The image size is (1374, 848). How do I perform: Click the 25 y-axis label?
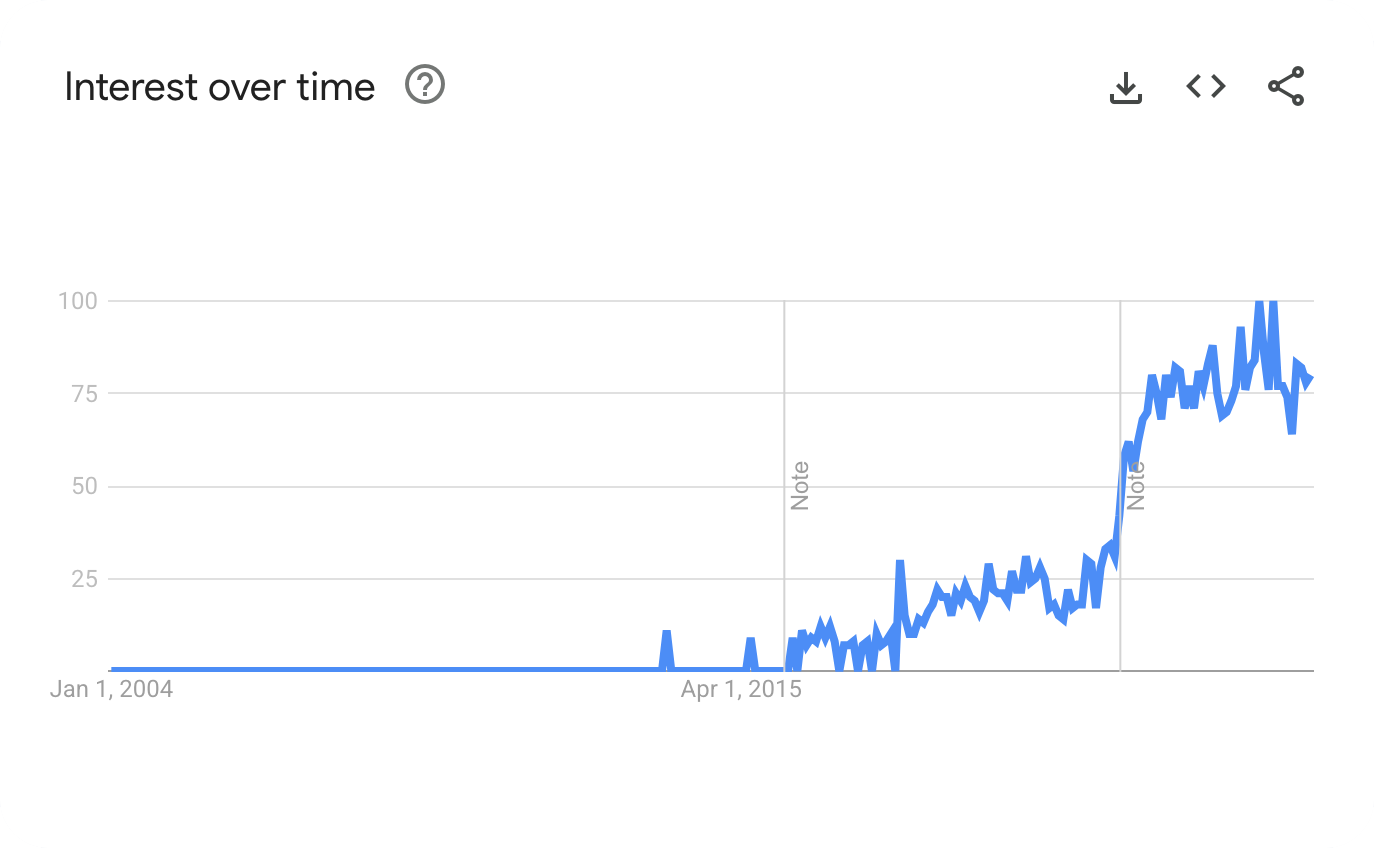[x=84, y=579]
